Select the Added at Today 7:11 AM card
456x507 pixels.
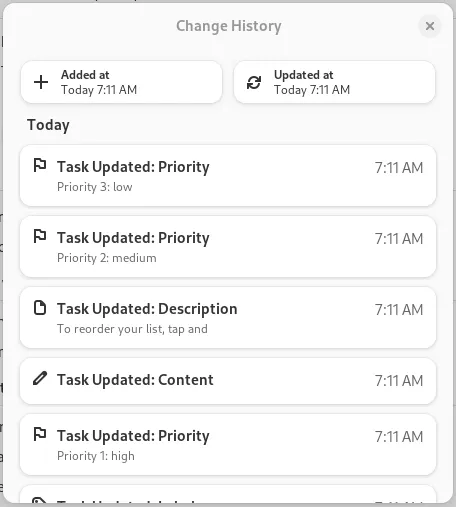point(121,82)
